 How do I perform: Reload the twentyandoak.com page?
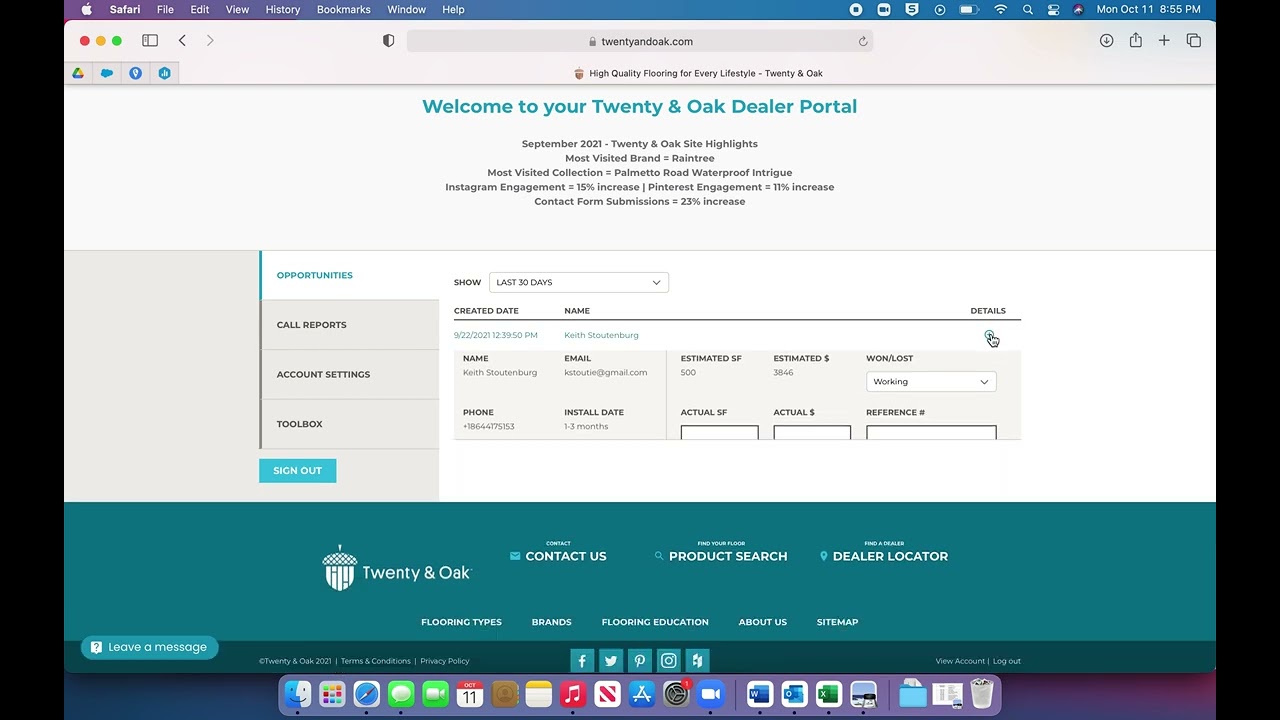(x=863, y=41)
